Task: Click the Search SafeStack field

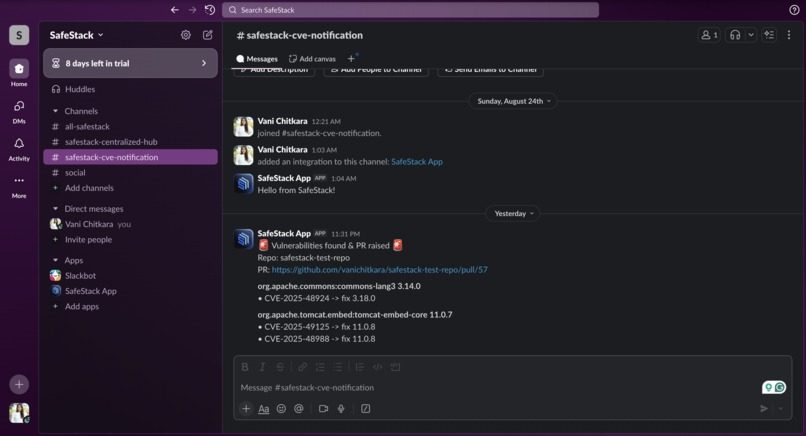Action: [410, 10]
